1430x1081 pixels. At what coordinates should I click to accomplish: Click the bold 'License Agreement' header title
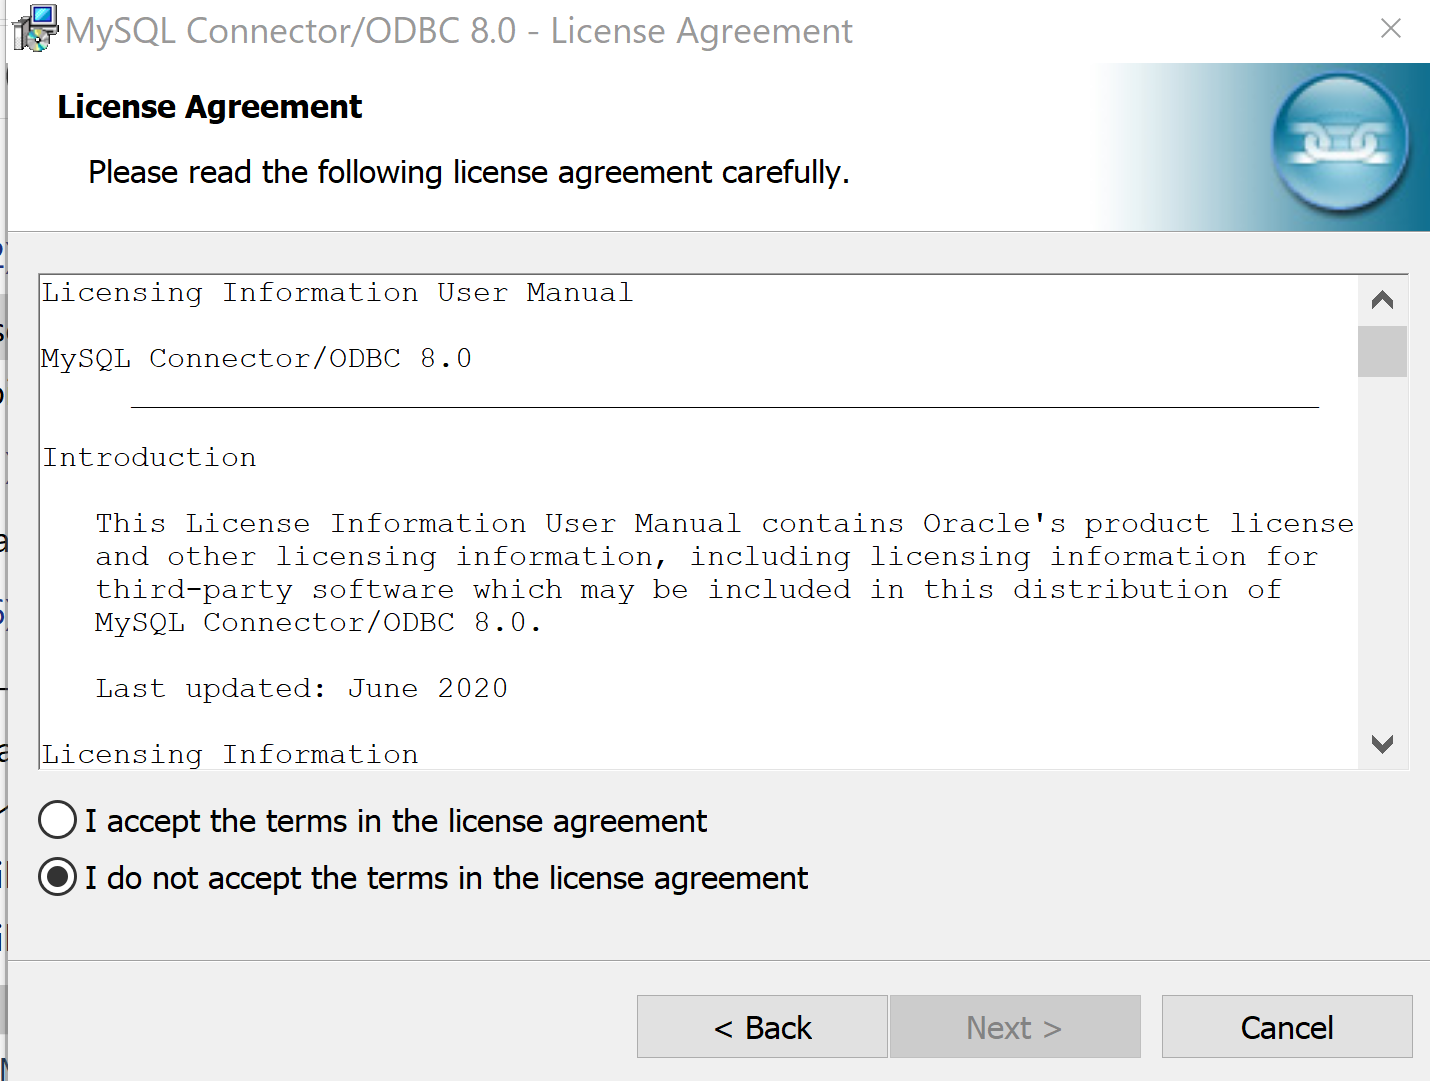click(209, 107)
